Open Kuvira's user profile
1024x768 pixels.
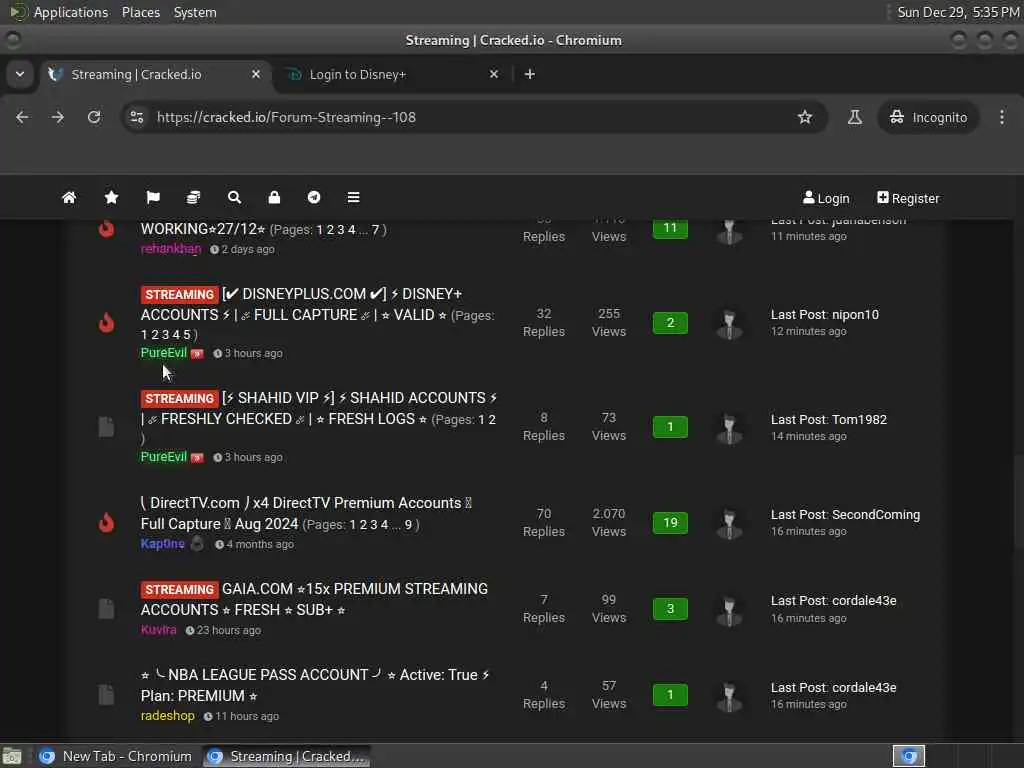click(159, 630)
